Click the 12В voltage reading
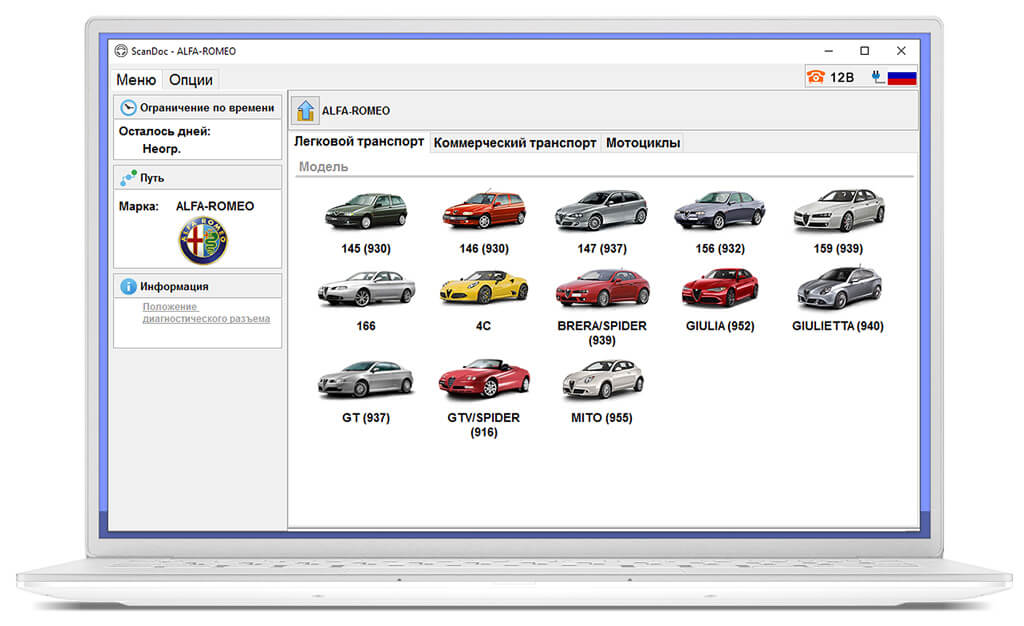 (x=842, y=78)
